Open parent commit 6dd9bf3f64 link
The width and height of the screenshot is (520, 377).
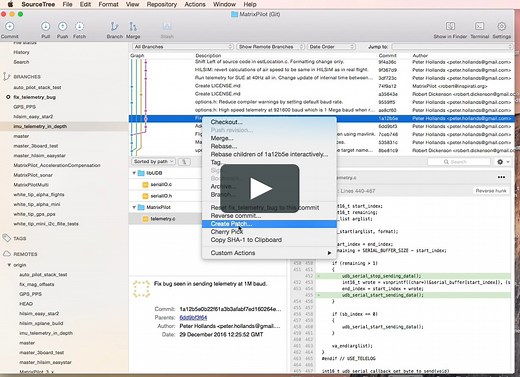193,318
